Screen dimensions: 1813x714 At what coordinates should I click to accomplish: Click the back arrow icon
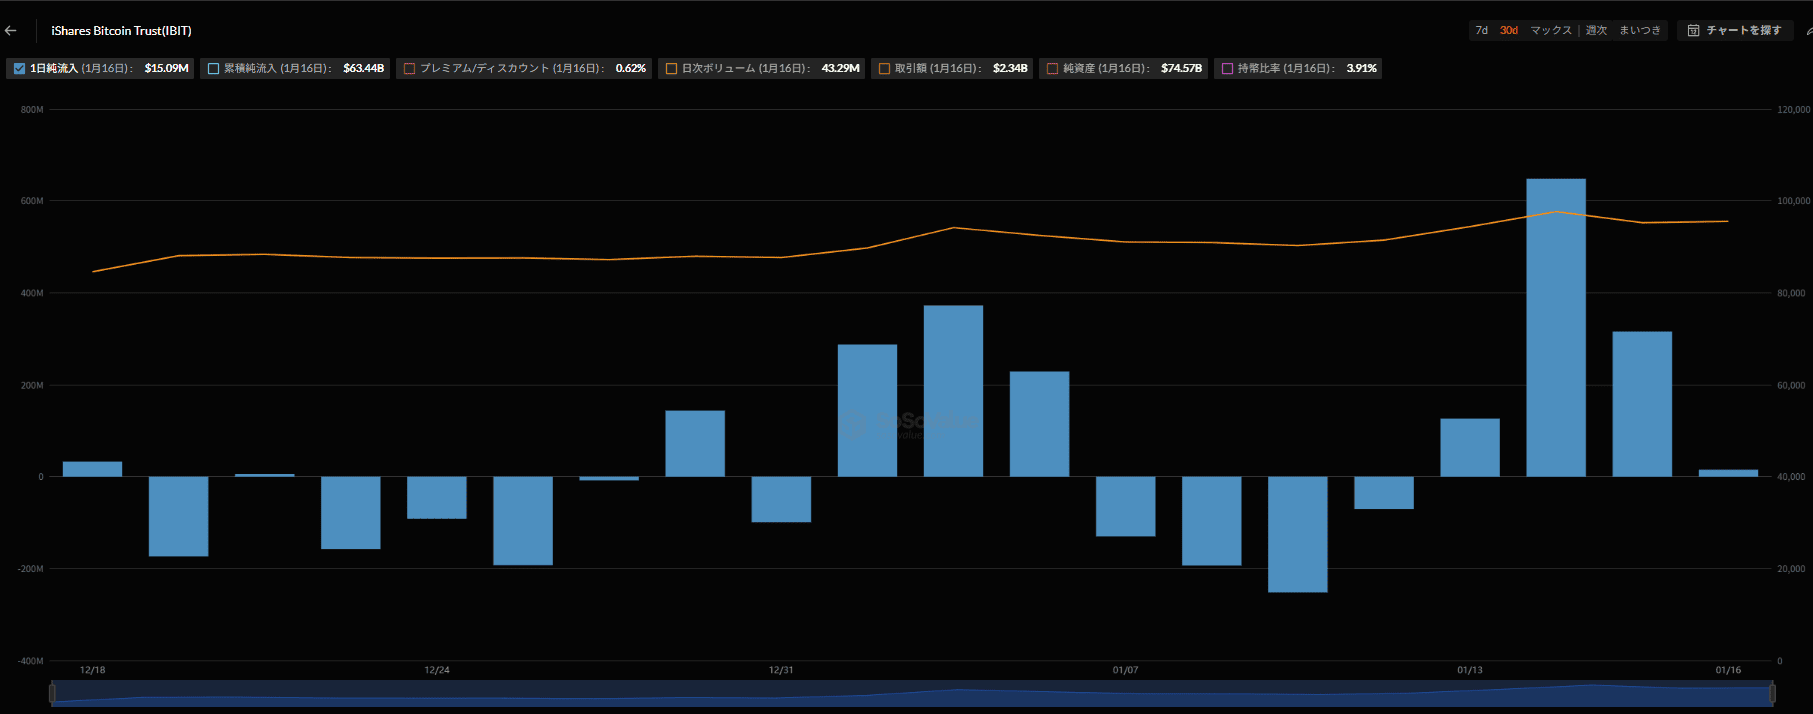(x=11, y=31)
